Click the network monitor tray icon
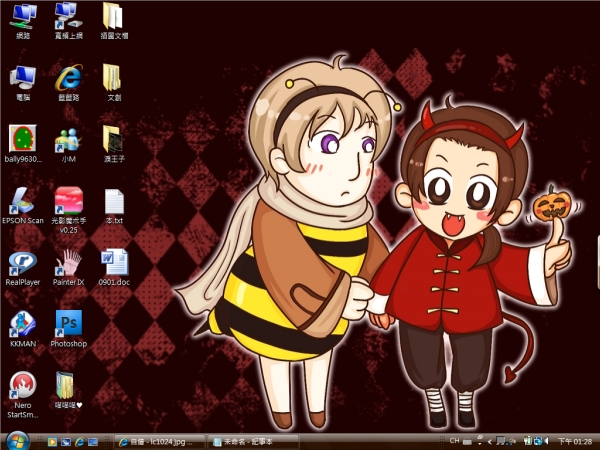Screen dimensions: 600x450 click(x=501, y=441)
